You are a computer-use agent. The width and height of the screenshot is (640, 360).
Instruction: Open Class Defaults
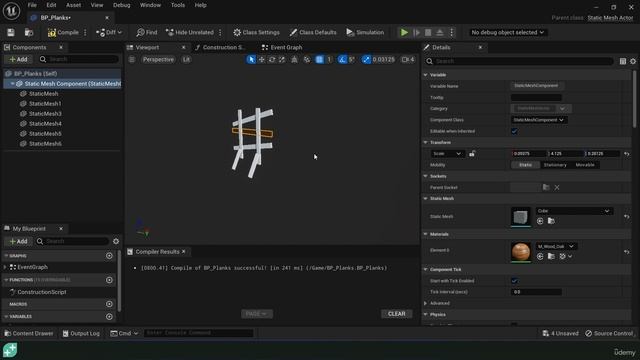tap(313, 33)
